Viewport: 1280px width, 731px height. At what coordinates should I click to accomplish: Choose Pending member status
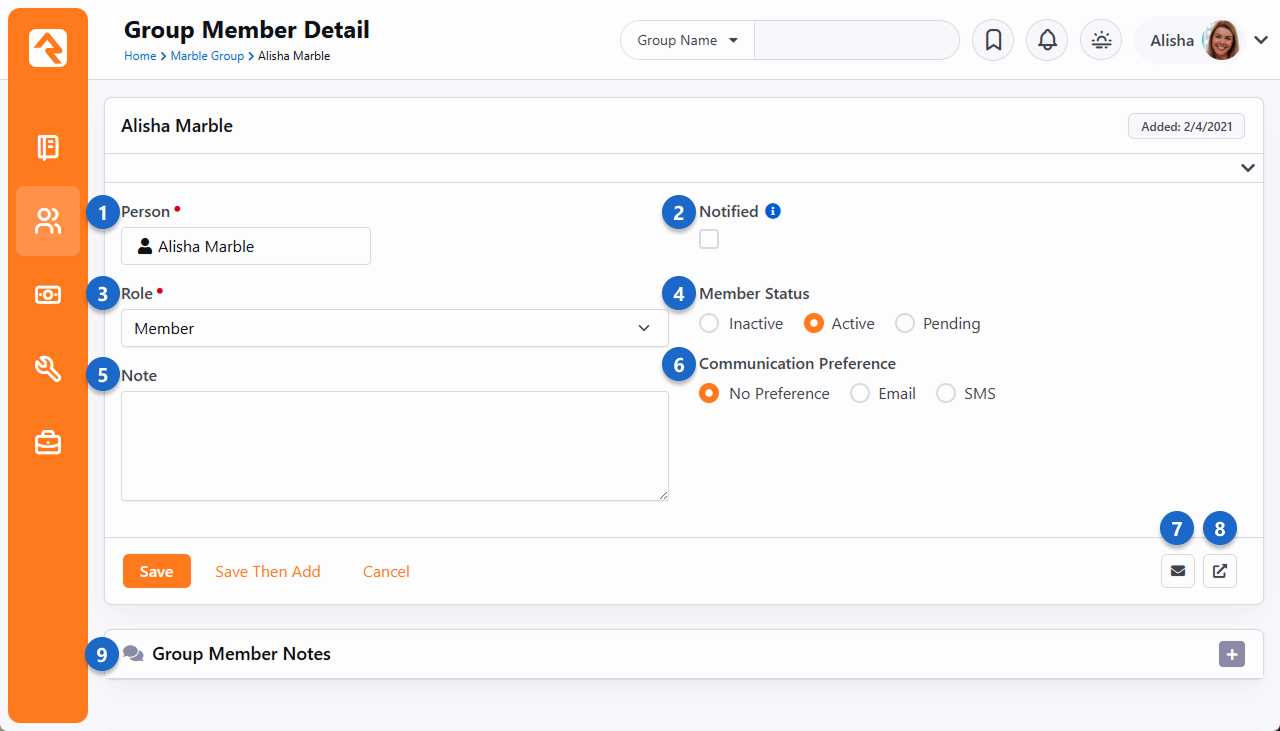[905, 324]
